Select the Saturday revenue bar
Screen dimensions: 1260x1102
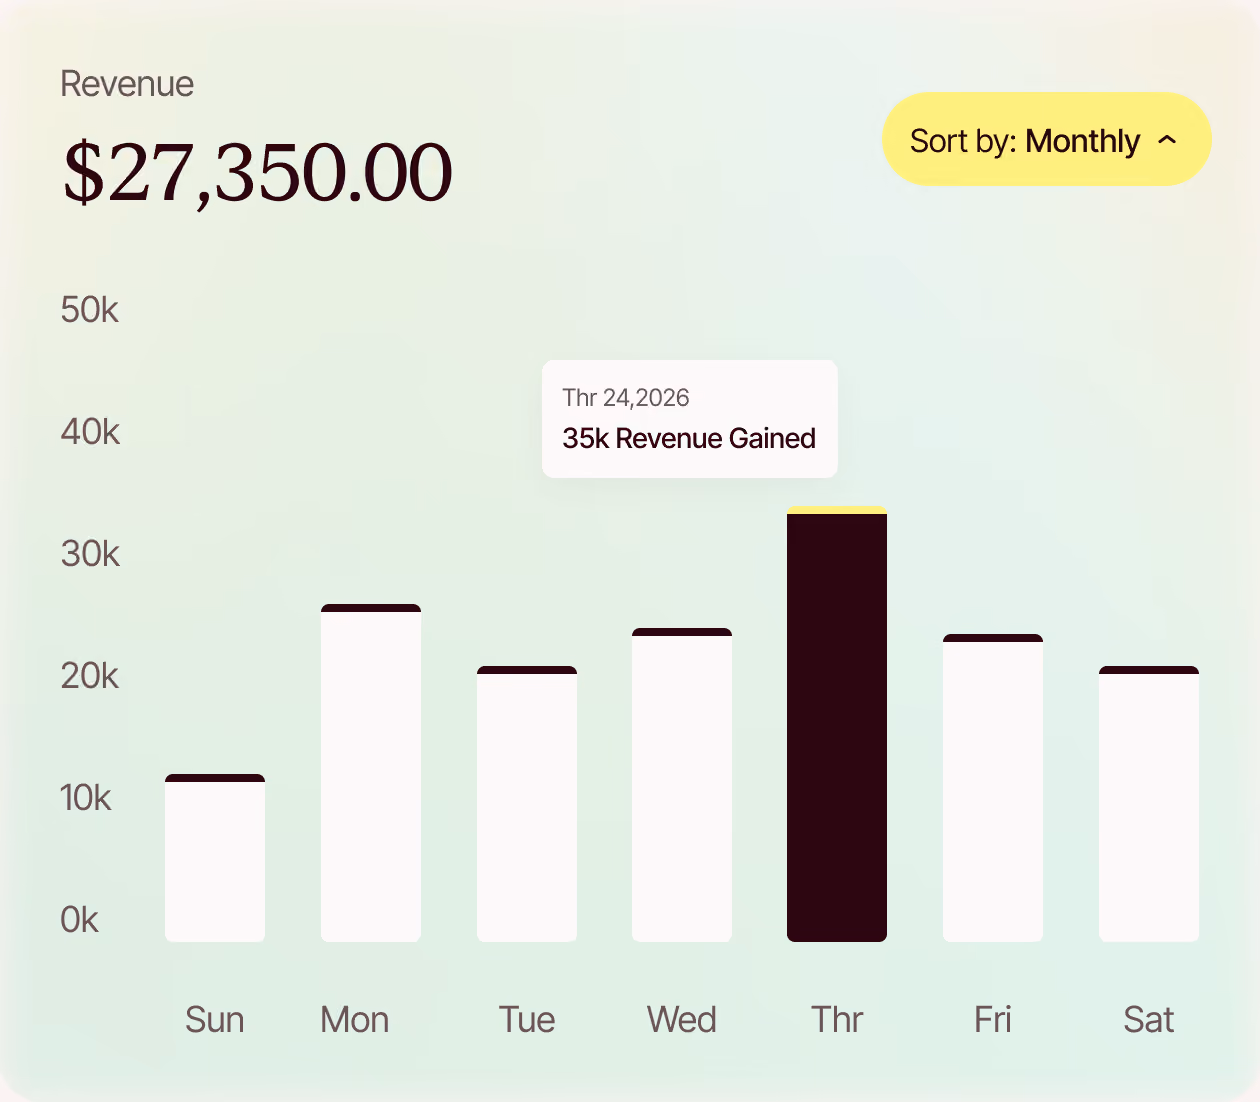point(1149,803)
